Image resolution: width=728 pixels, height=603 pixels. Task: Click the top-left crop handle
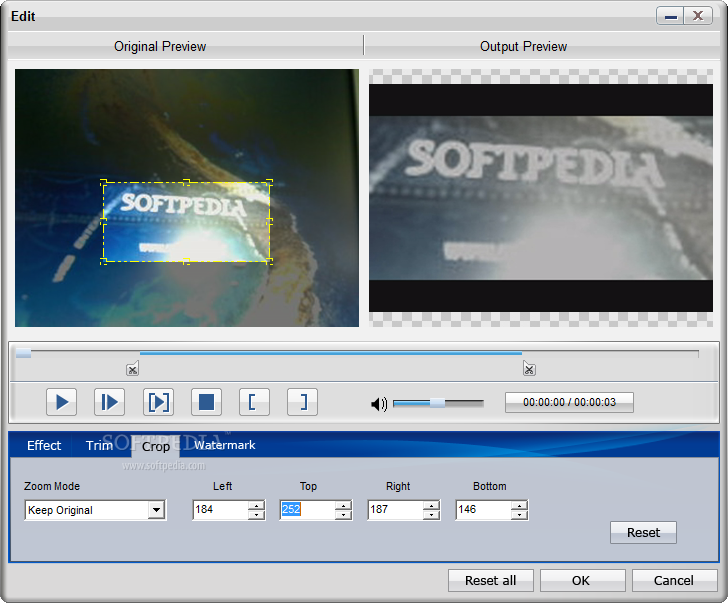[x=104, y=183]
